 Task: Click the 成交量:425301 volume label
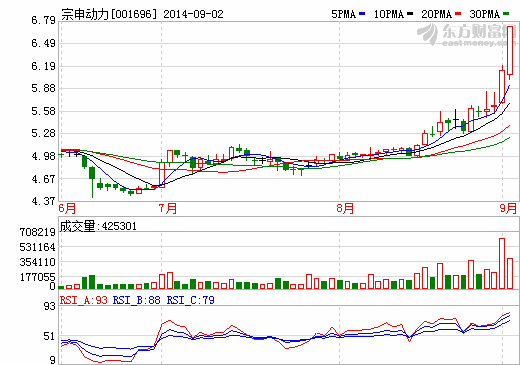[98, 226]
